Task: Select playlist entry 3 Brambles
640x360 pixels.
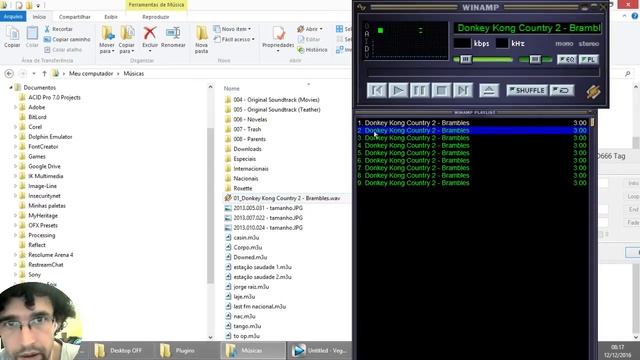Action: [472, 138]
